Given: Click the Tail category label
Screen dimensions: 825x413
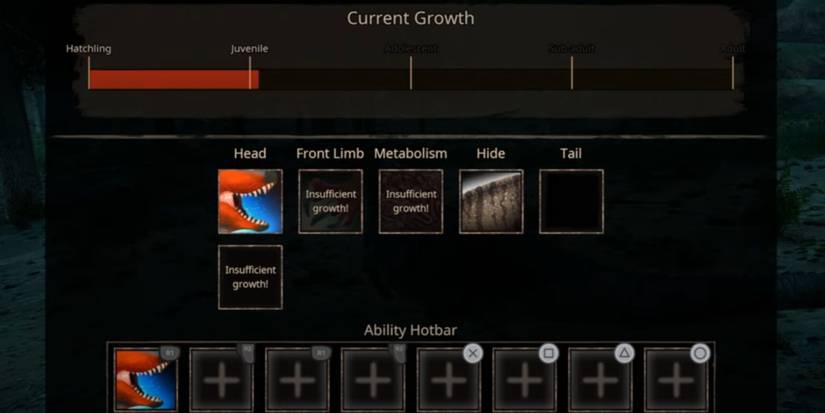Looking at the screenshot, I should [571, 154].
